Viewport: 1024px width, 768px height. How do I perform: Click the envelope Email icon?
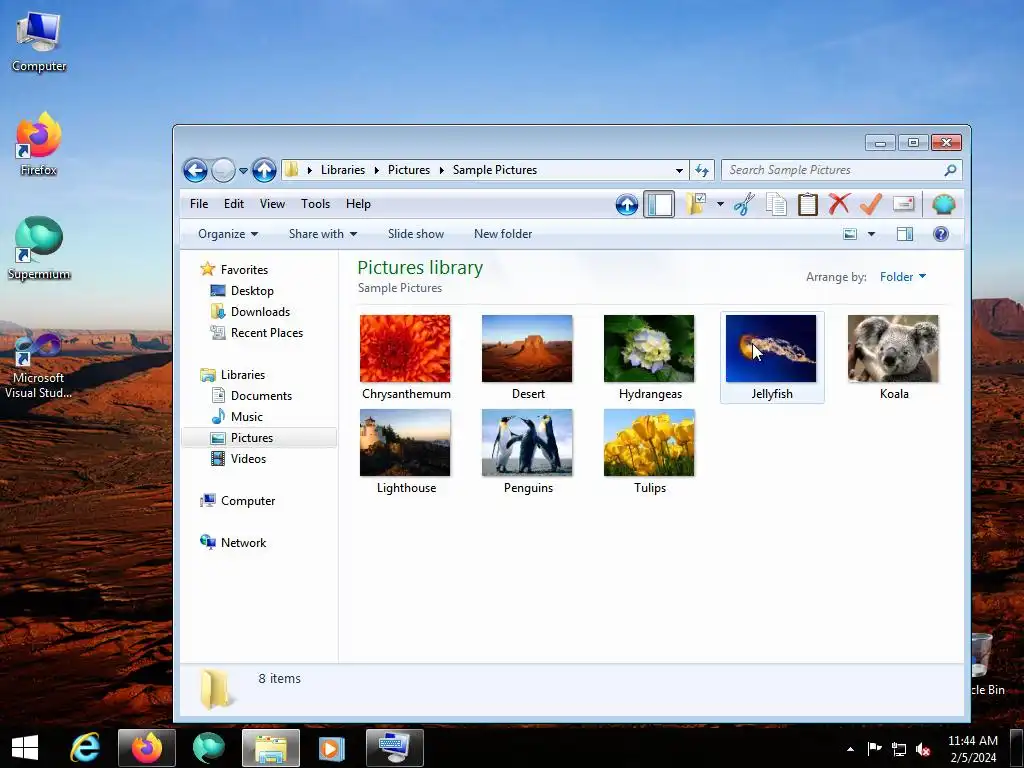(903, 204)
